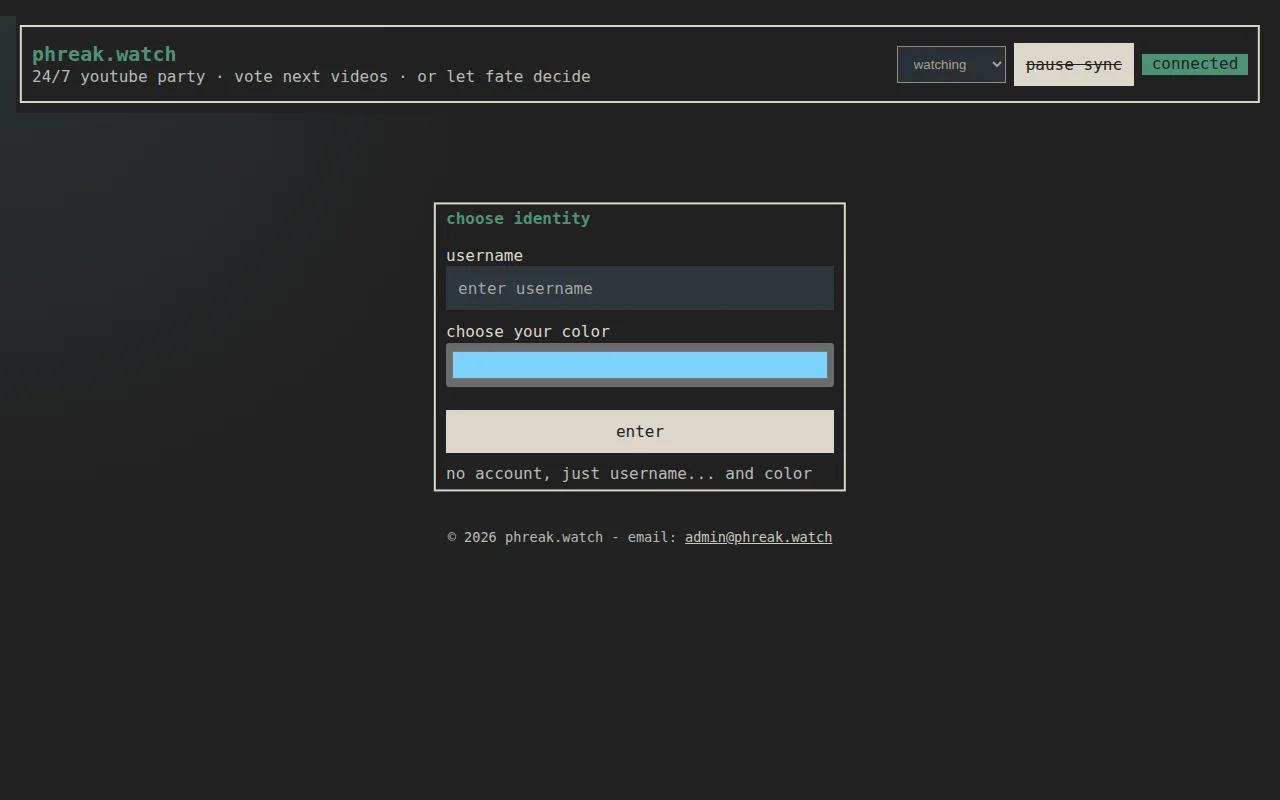This screenshot has height=800, width=1280.
Task: Click the 'email:' footer label
Action: (x=652, y=537)
